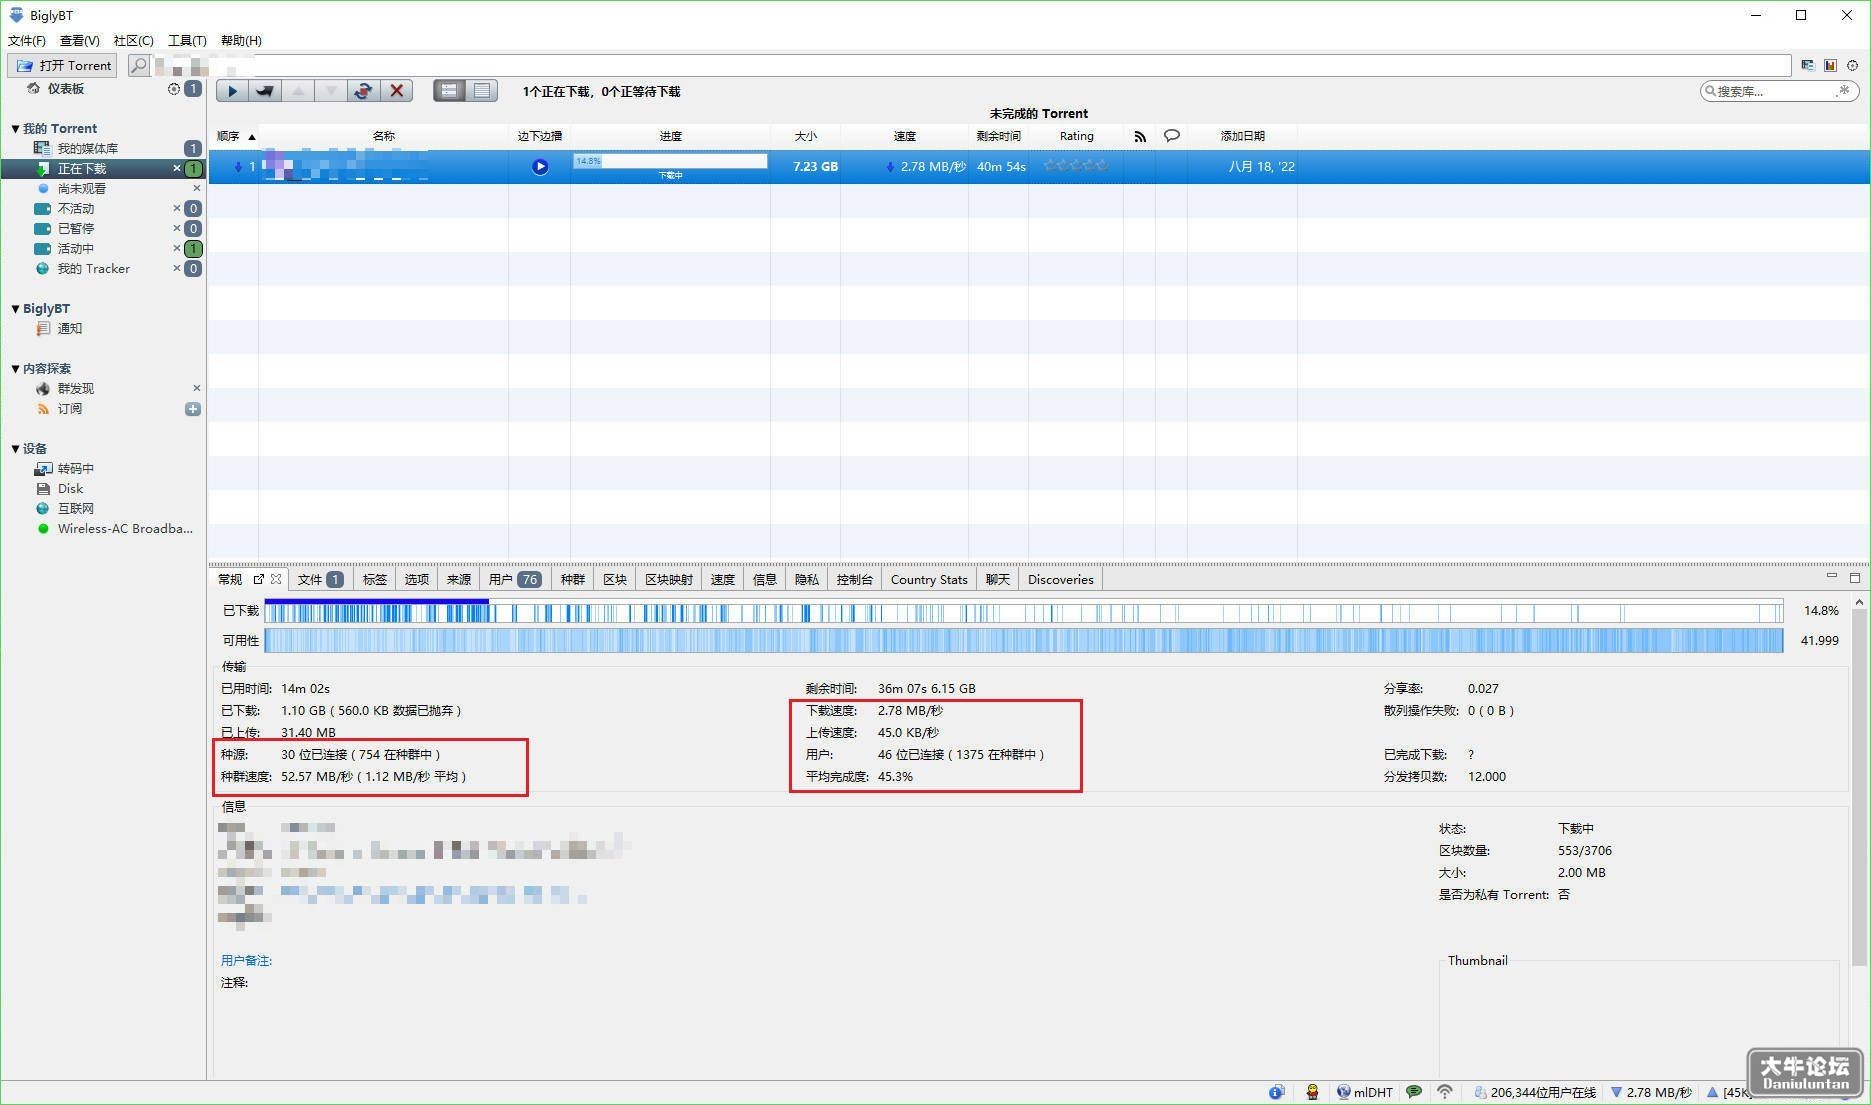Switch to the 用户 76 tab
The width and height of the screenshot is (1871, 1105).
coord(514,579)
